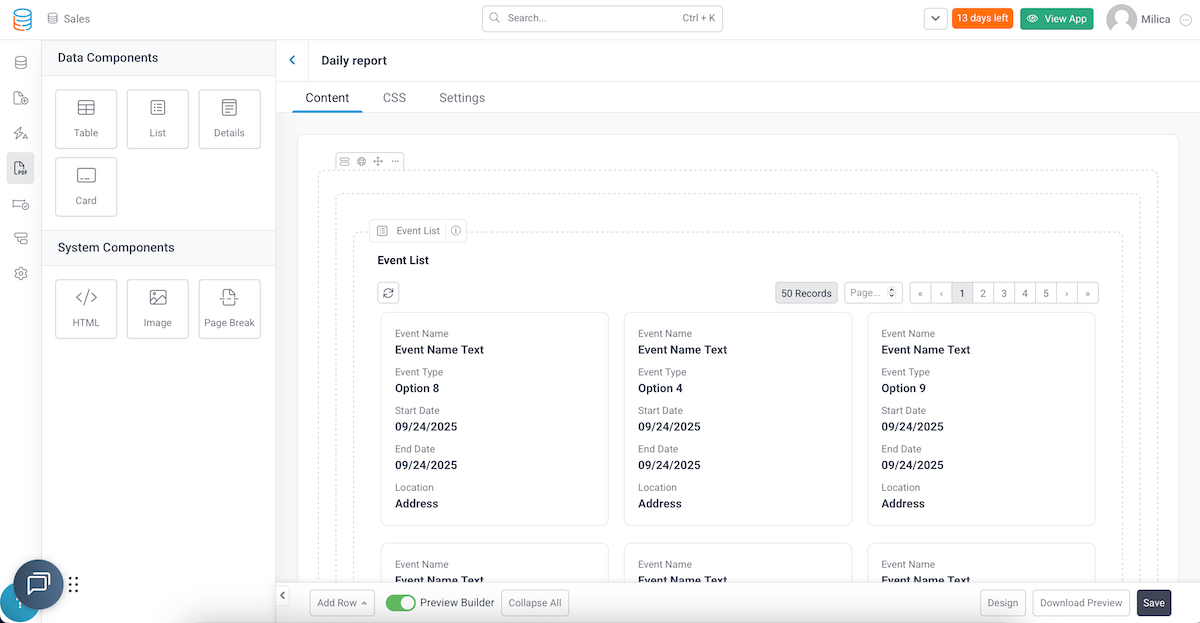Select the database icon in left sidebar
The image size is (1200, 623).
pyautogui.click(x=20, y=62)
